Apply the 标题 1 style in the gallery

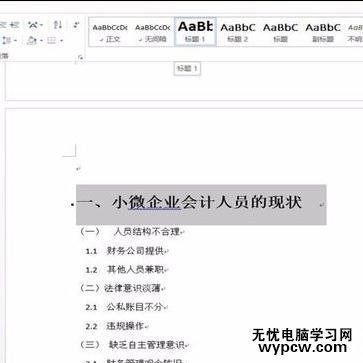click(195, 32)
